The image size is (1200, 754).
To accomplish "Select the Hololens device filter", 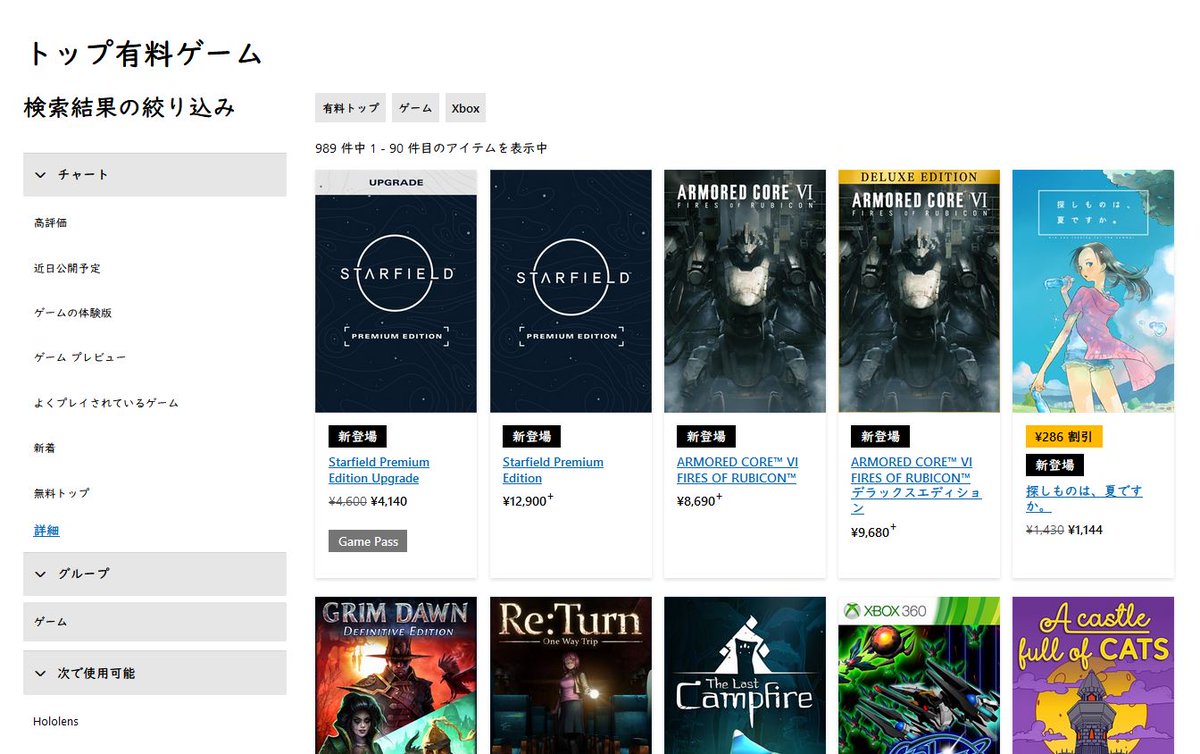I will (x=55, y=721).
